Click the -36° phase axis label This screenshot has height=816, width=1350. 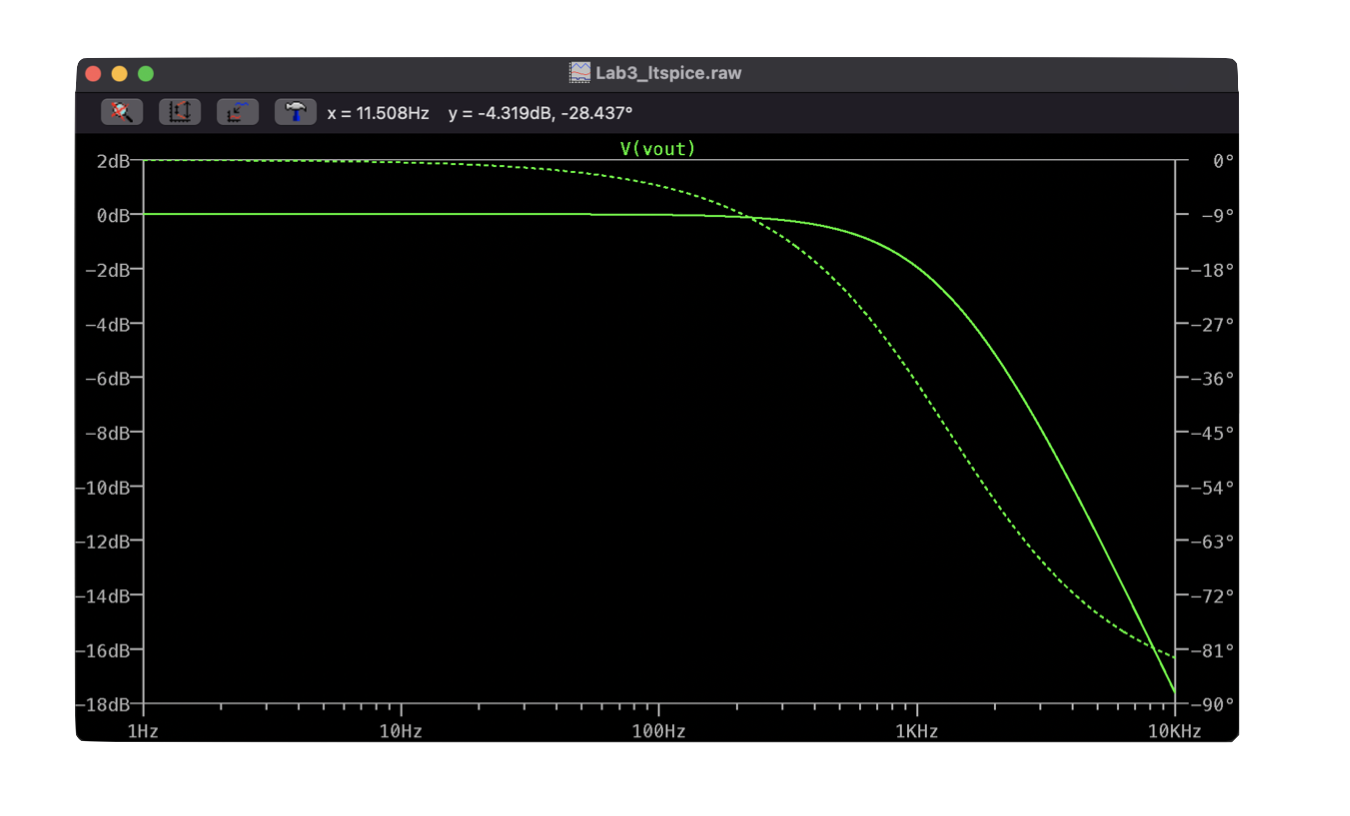click(x=1213, y=378)
